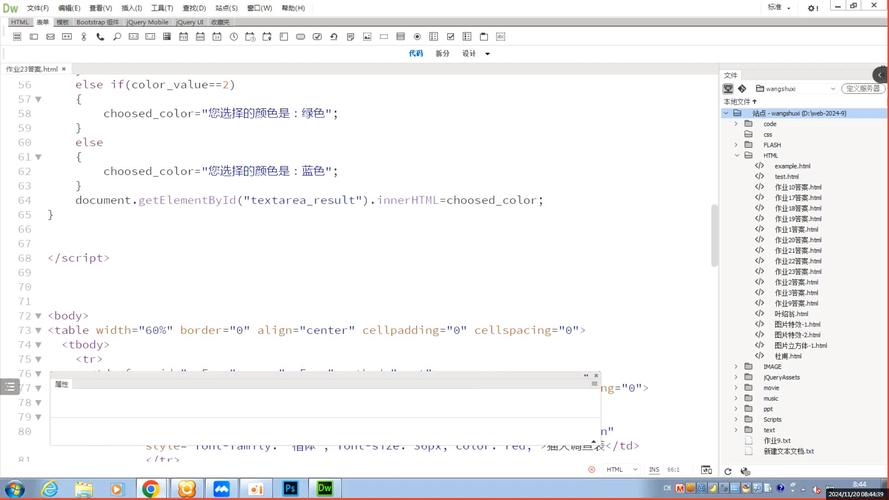Click the Tel phone field icon
The height and width of the screenshot is (500, 889).
(x=100, y=36)
